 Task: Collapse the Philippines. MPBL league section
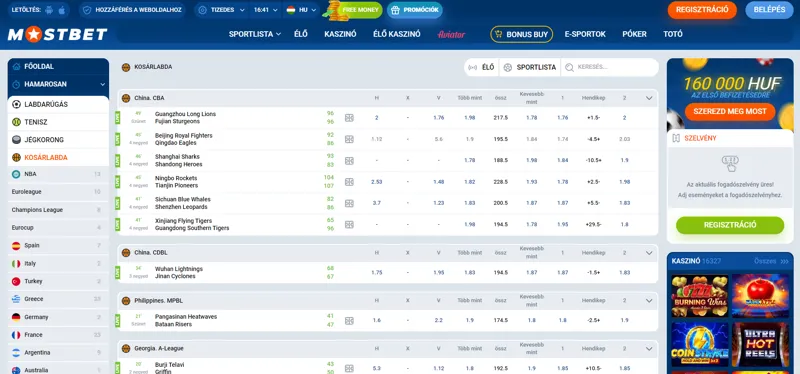click(649, 301)
